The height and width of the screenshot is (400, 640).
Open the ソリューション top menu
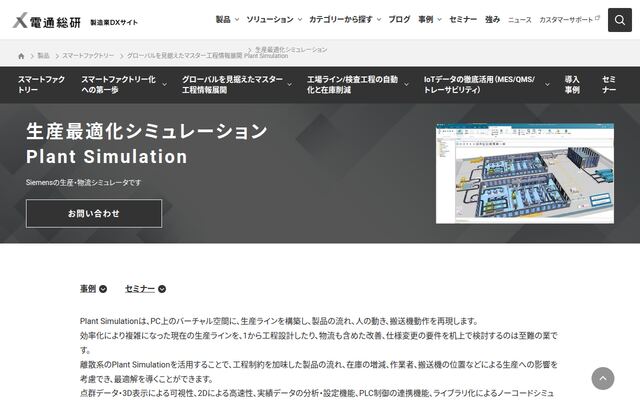click(270, 20)
